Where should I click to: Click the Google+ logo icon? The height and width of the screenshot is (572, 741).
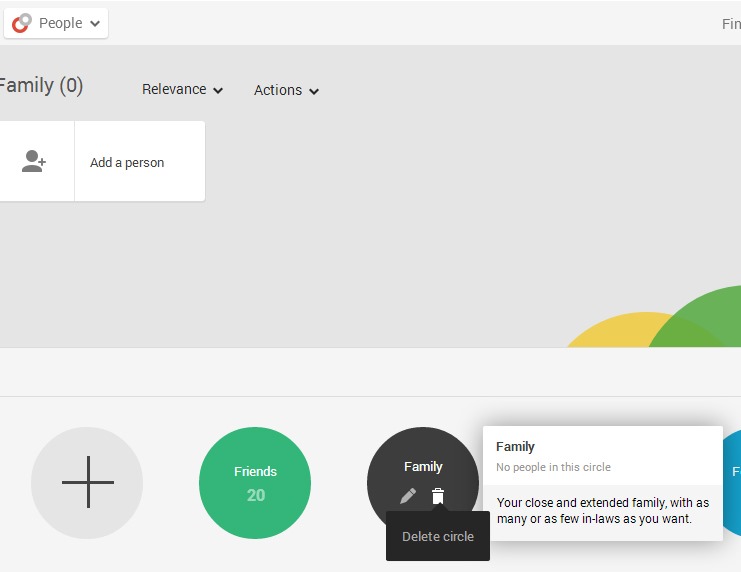(21, 23)
